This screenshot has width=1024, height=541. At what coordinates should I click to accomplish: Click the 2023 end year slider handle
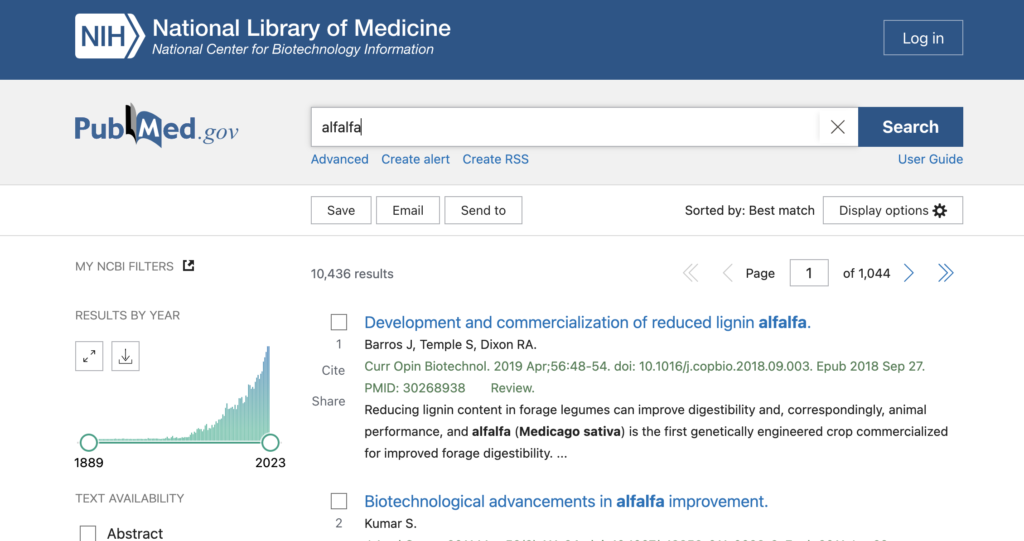(x=270, y=442)
